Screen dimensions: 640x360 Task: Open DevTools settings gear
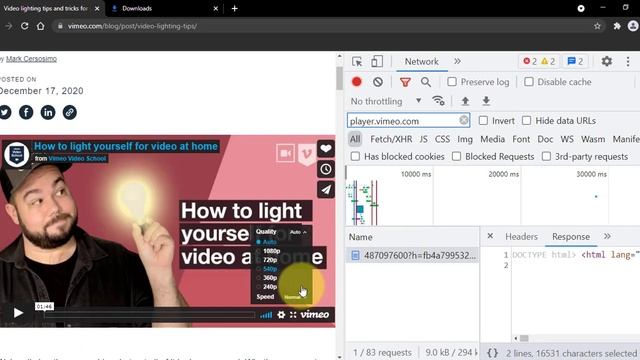pos(607,62)
